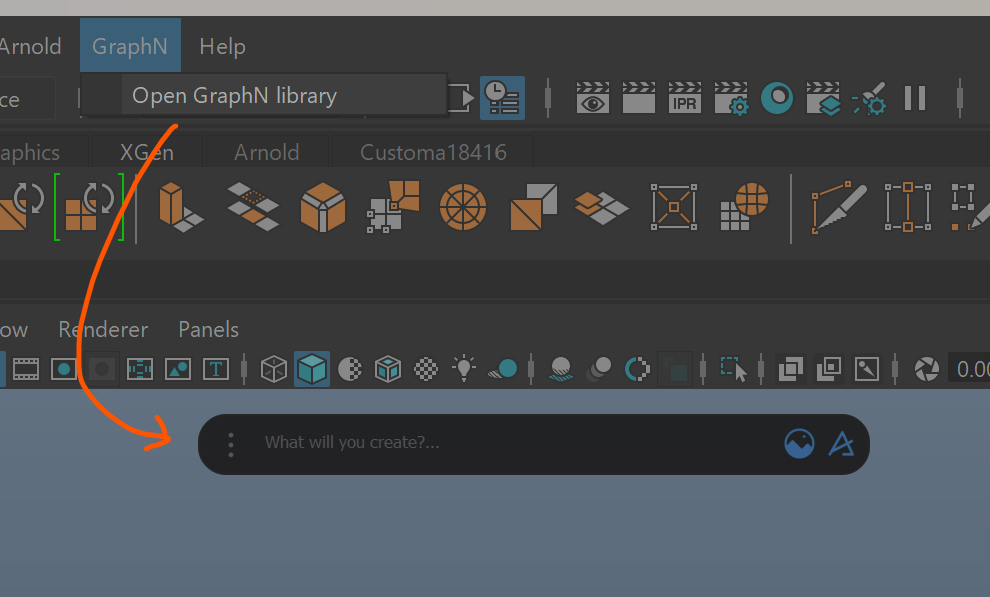Select the Bevel cube shelf icon
Screen dimensions: 990x597
tap(323, 207)
